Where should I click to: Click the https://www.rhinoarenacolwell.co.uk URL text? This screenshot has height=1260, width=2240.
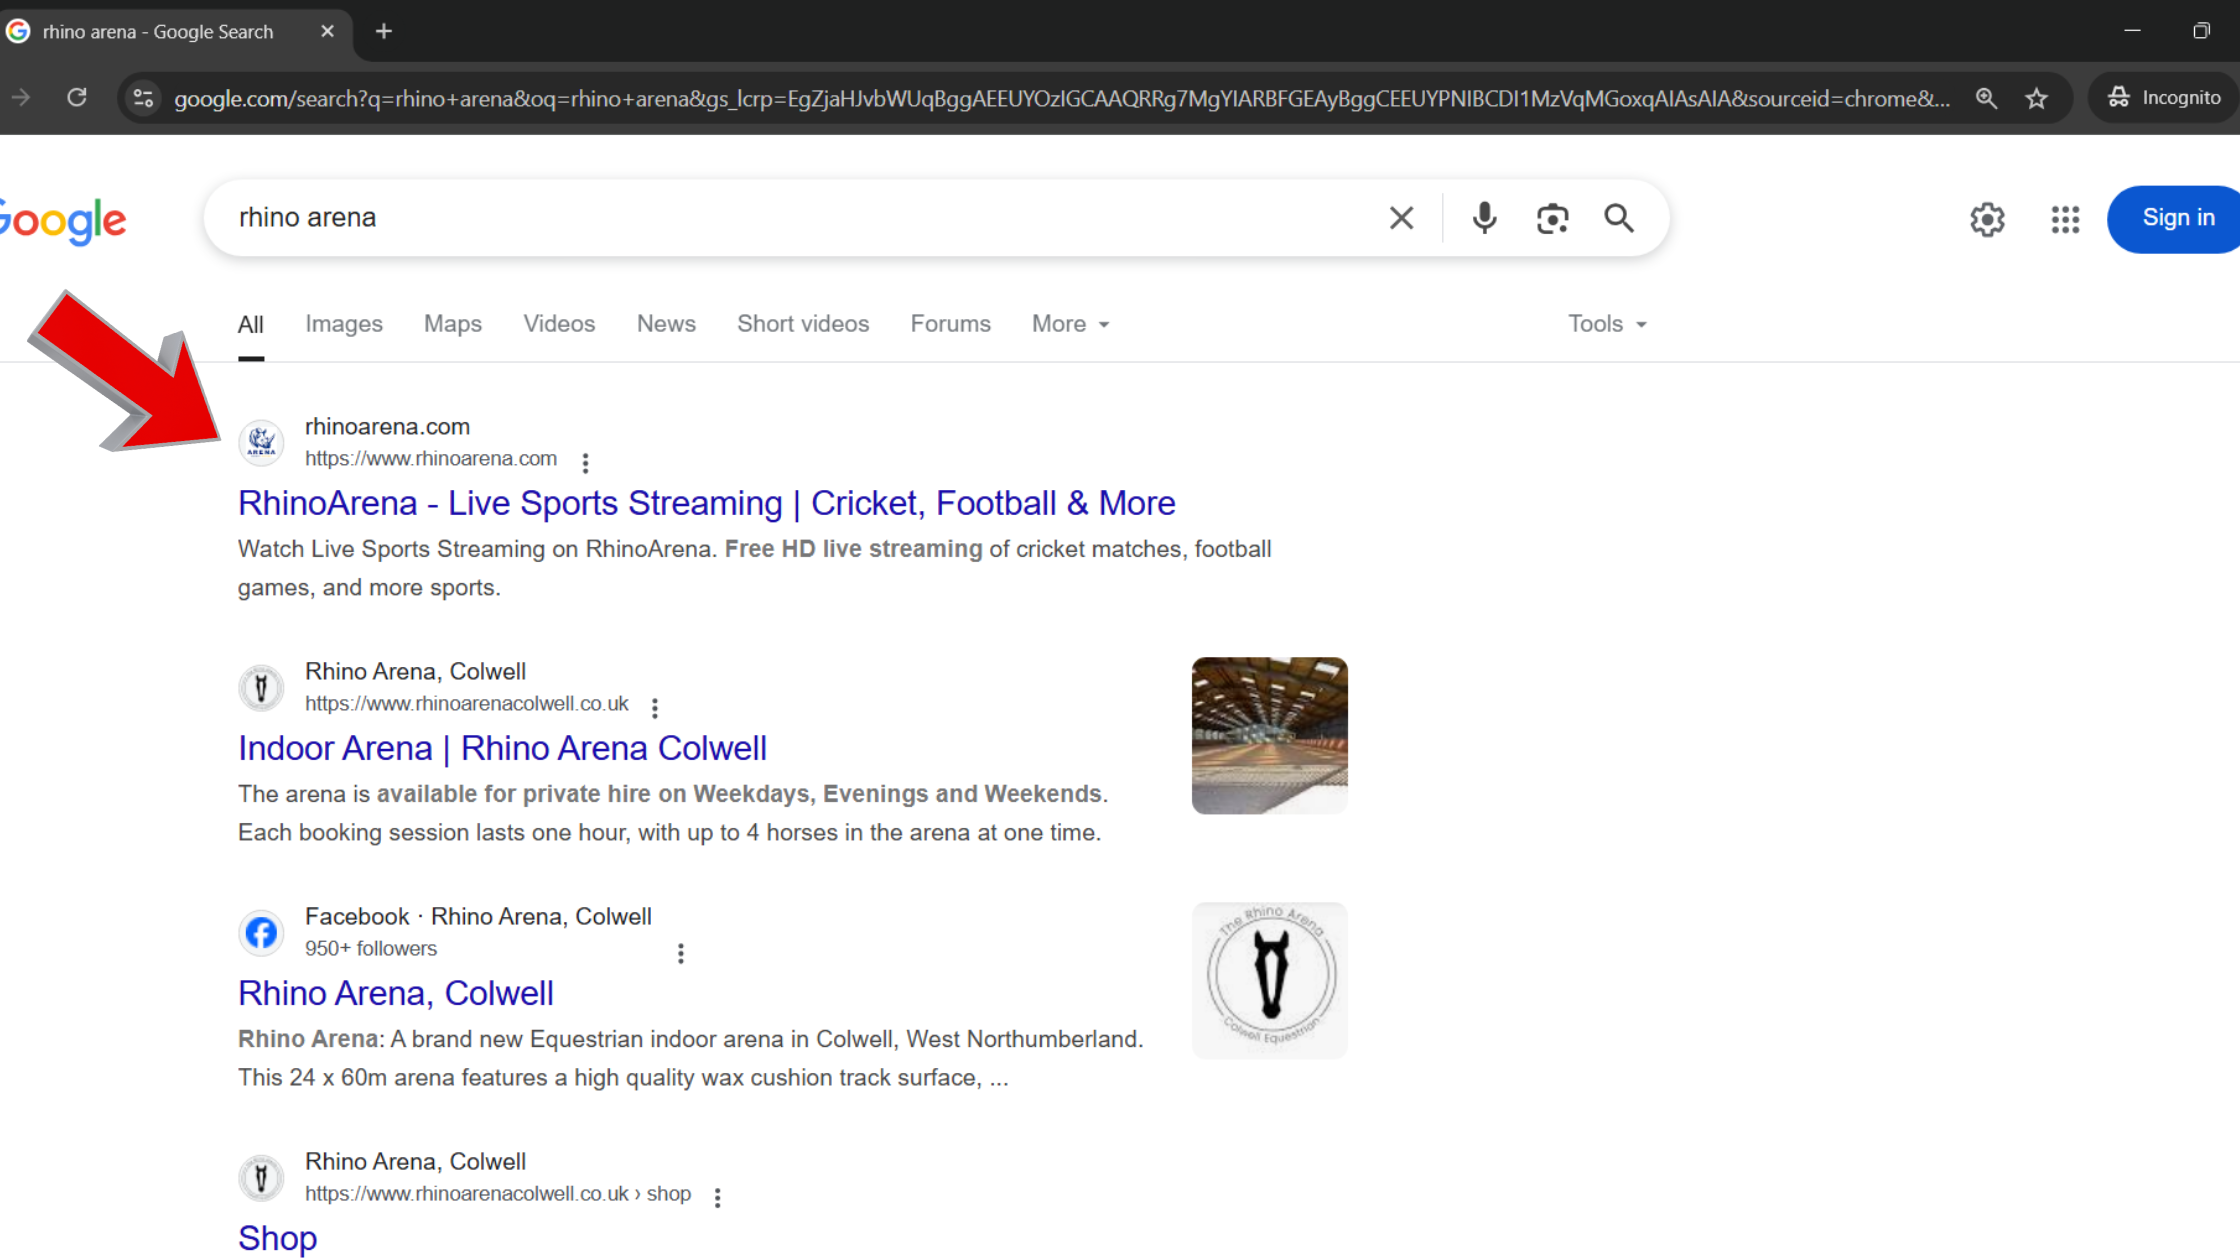pyautogui.click(x=467, y=703)
